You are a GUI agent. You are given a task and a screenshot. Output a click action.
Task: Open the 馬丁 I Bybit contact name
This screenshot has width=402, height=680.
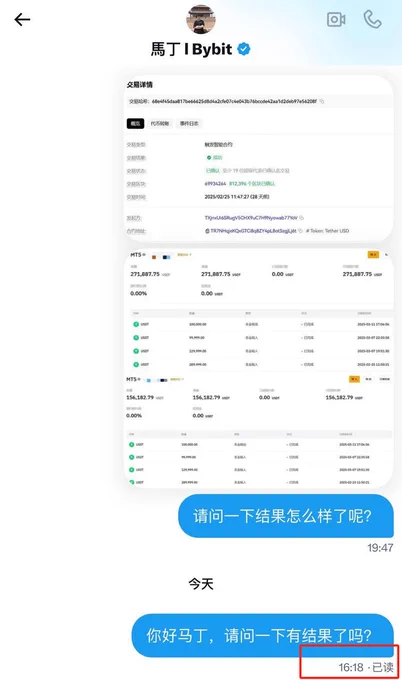tap(191, 49)
